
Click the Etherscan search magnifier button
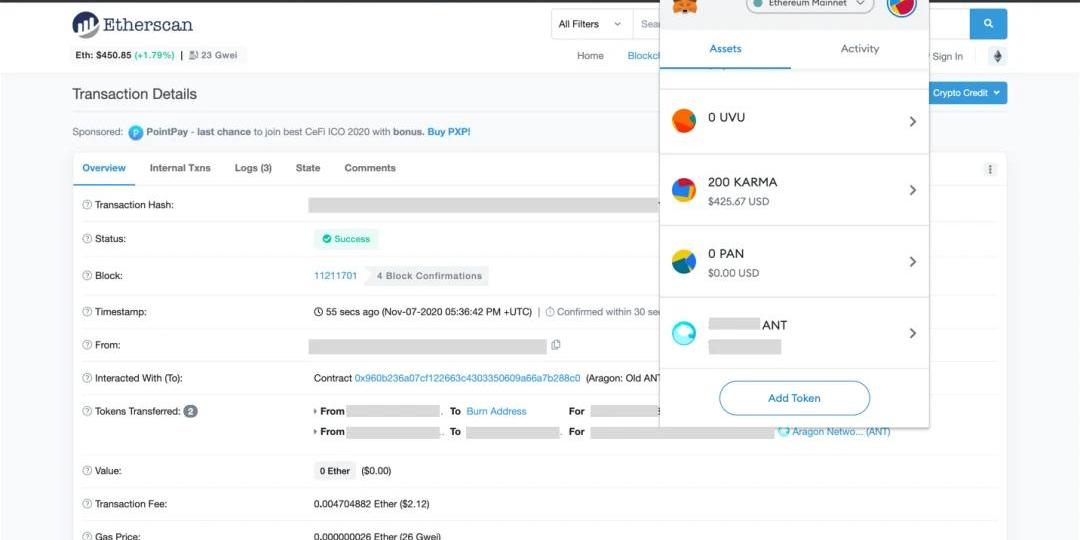coord(988,24)
